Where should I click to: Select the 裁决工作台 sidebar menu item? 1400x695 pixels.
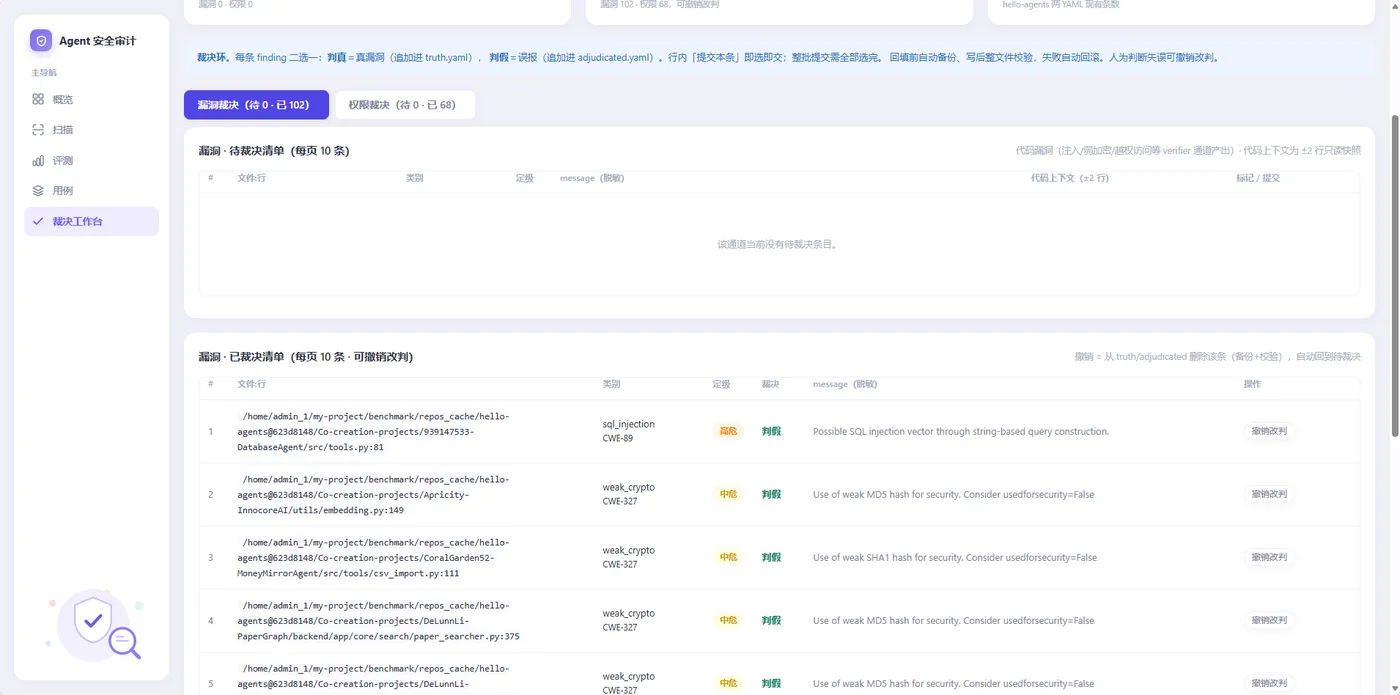(91, 221)
